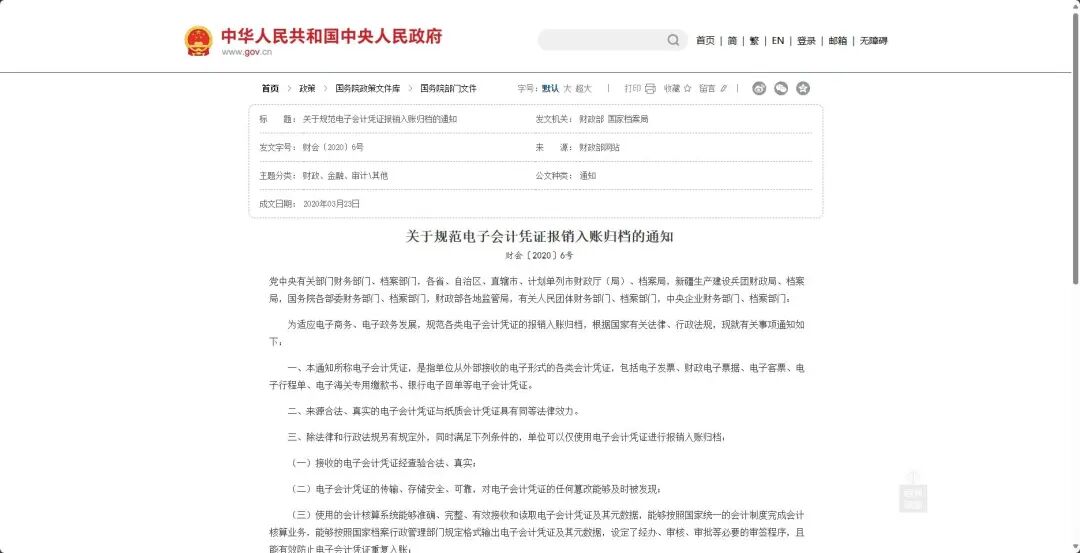The image size is (1080, 553).
Task: Click the 2020年03月23日 date value
Action: point(331,204)
